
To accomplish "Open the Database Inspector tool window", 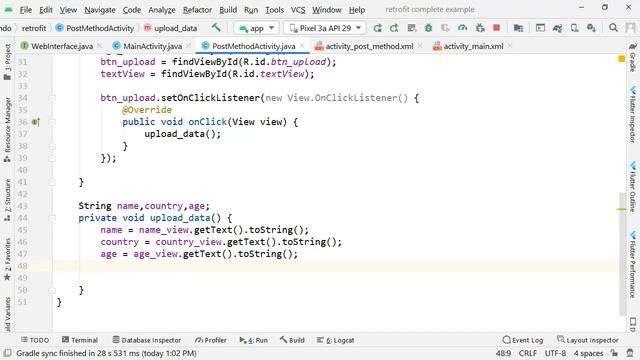I will tap(147, 340).
